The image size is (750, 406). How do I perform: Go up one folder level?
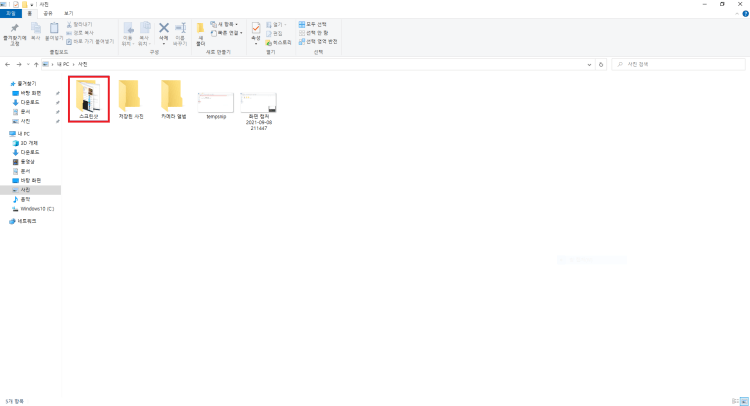(36, 65)
